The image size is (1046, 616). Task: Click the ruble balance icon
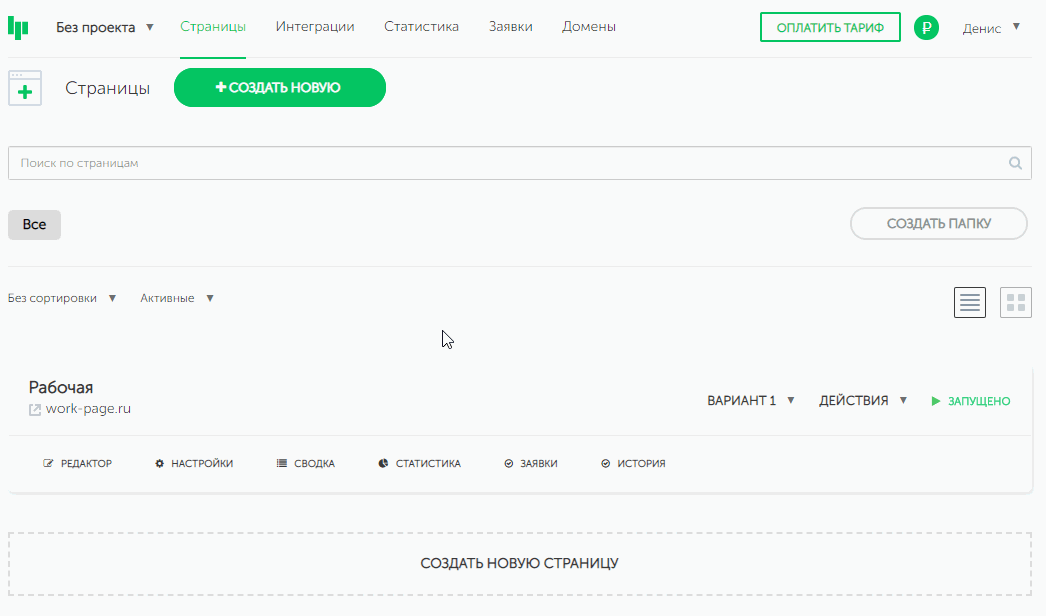[x=926, y=28]
